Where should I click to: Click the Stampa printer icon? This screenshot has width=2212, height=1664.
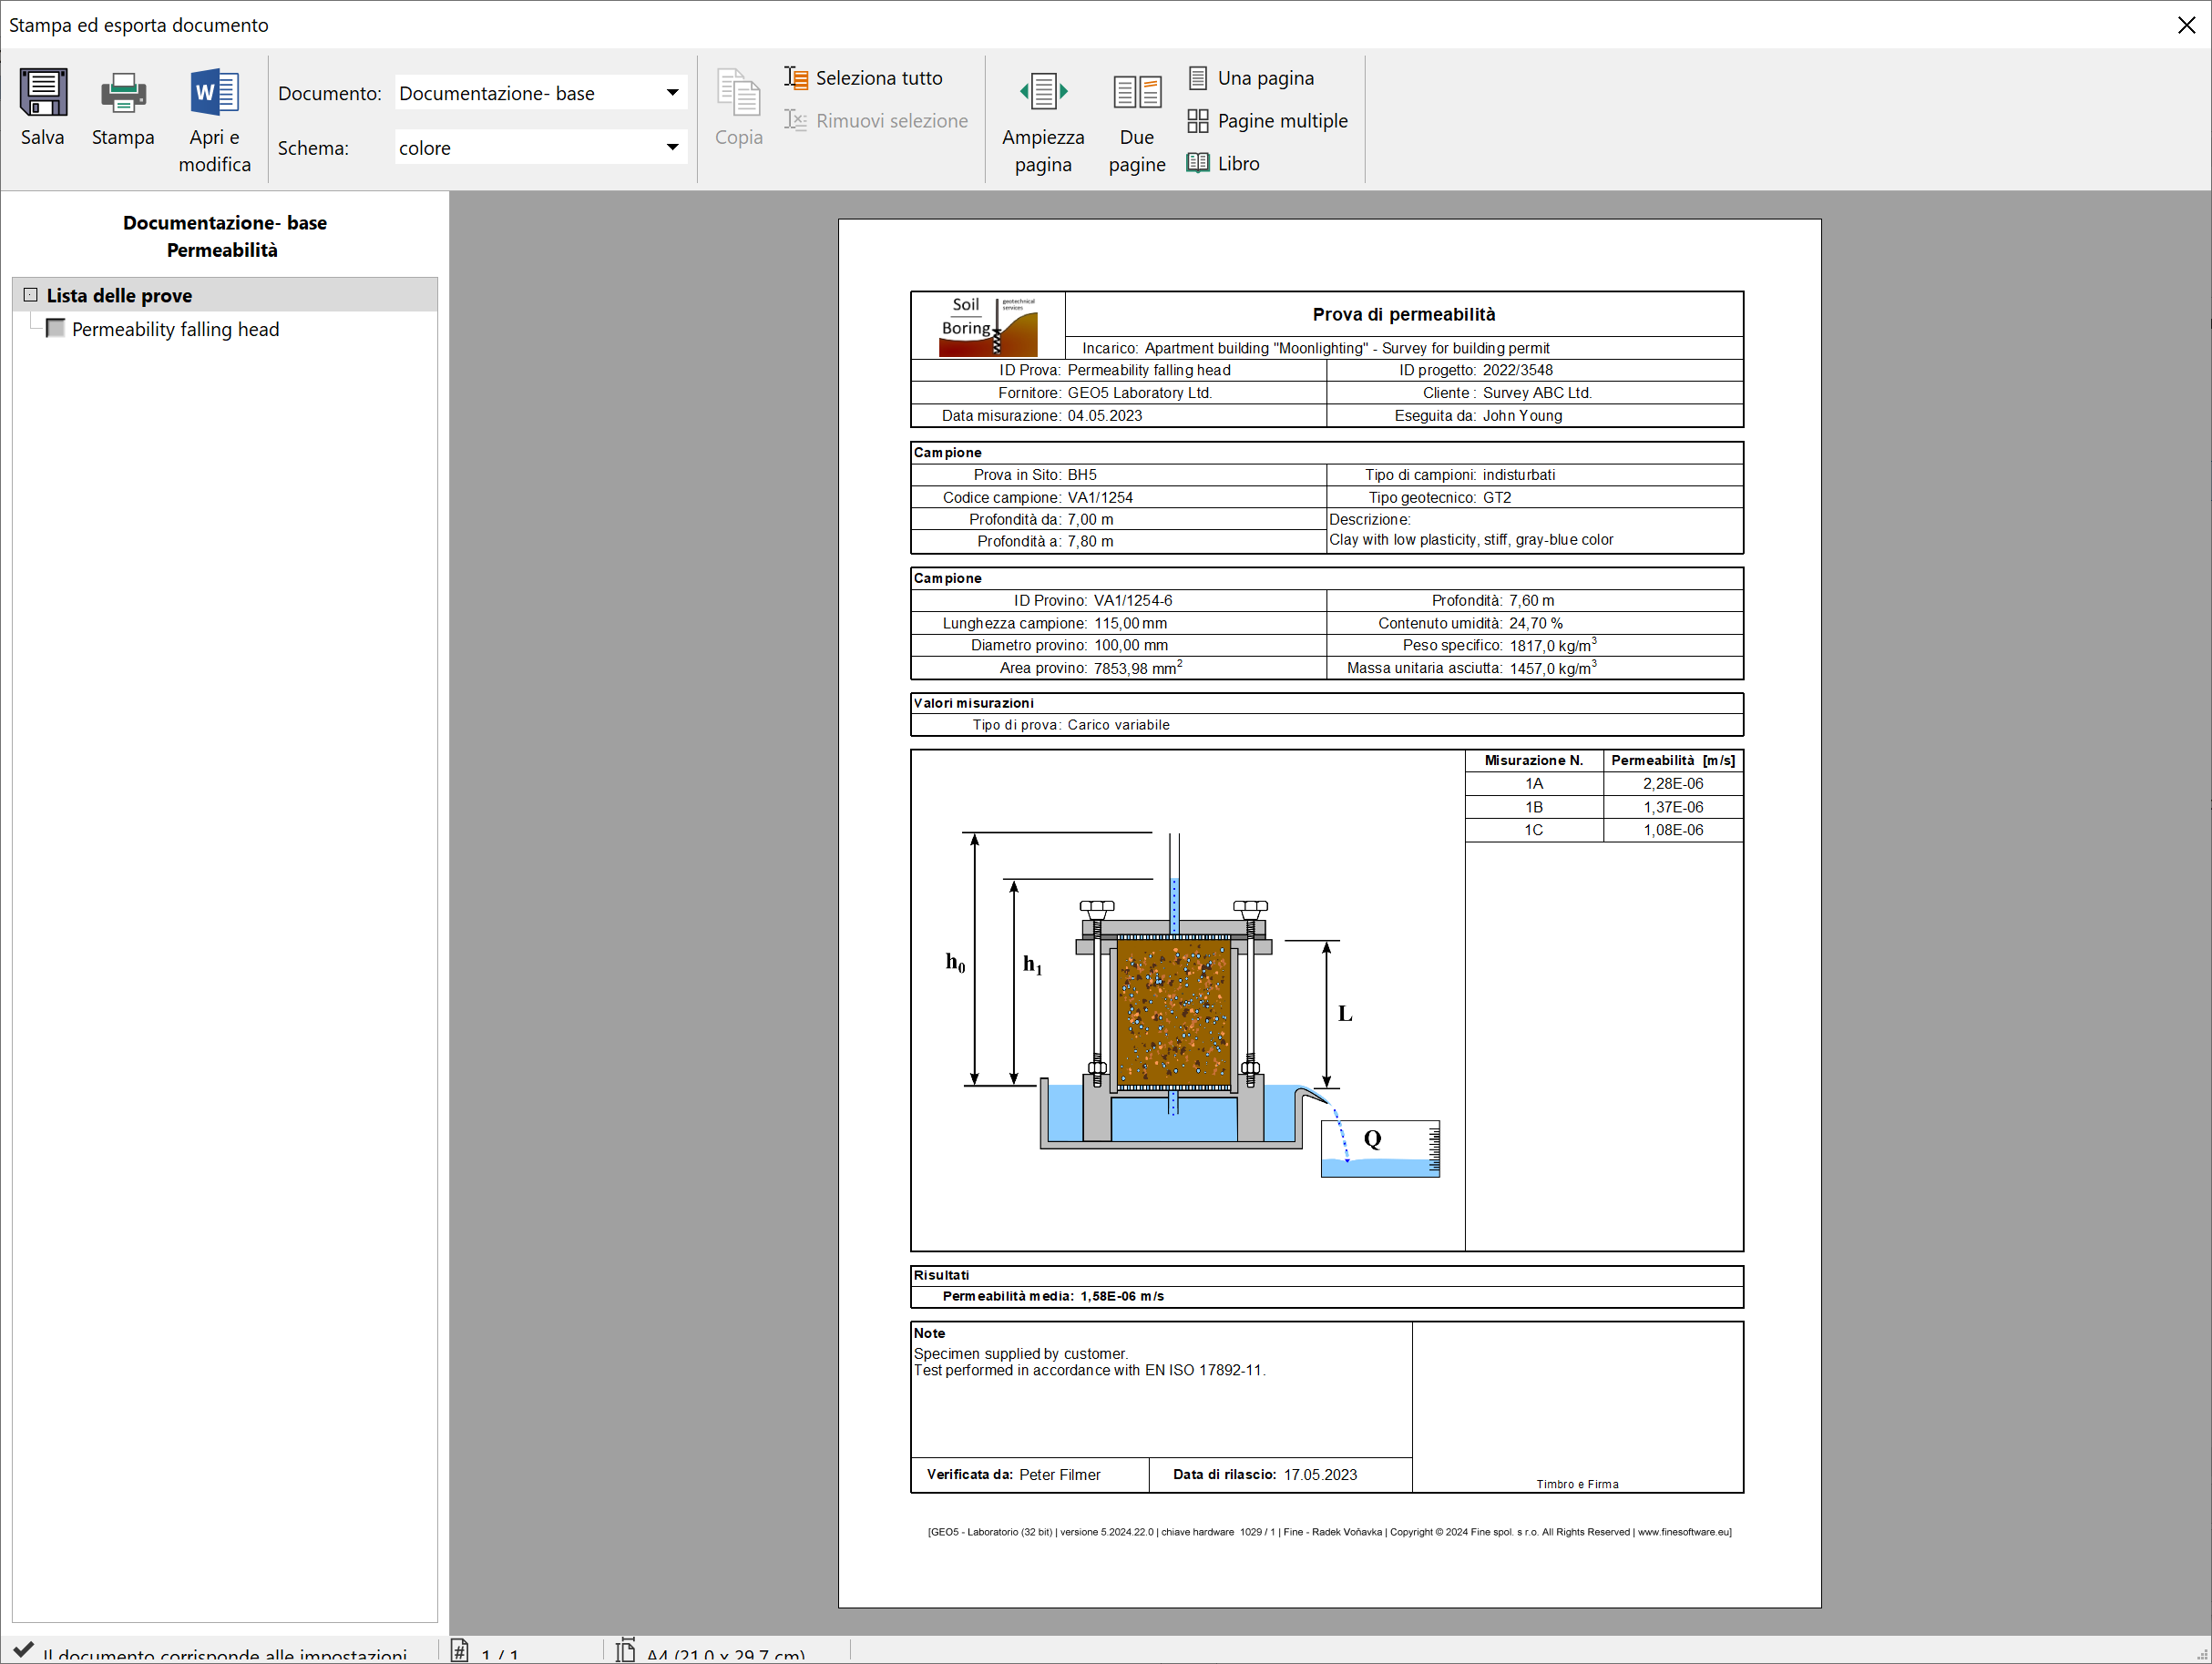[123, 93]
